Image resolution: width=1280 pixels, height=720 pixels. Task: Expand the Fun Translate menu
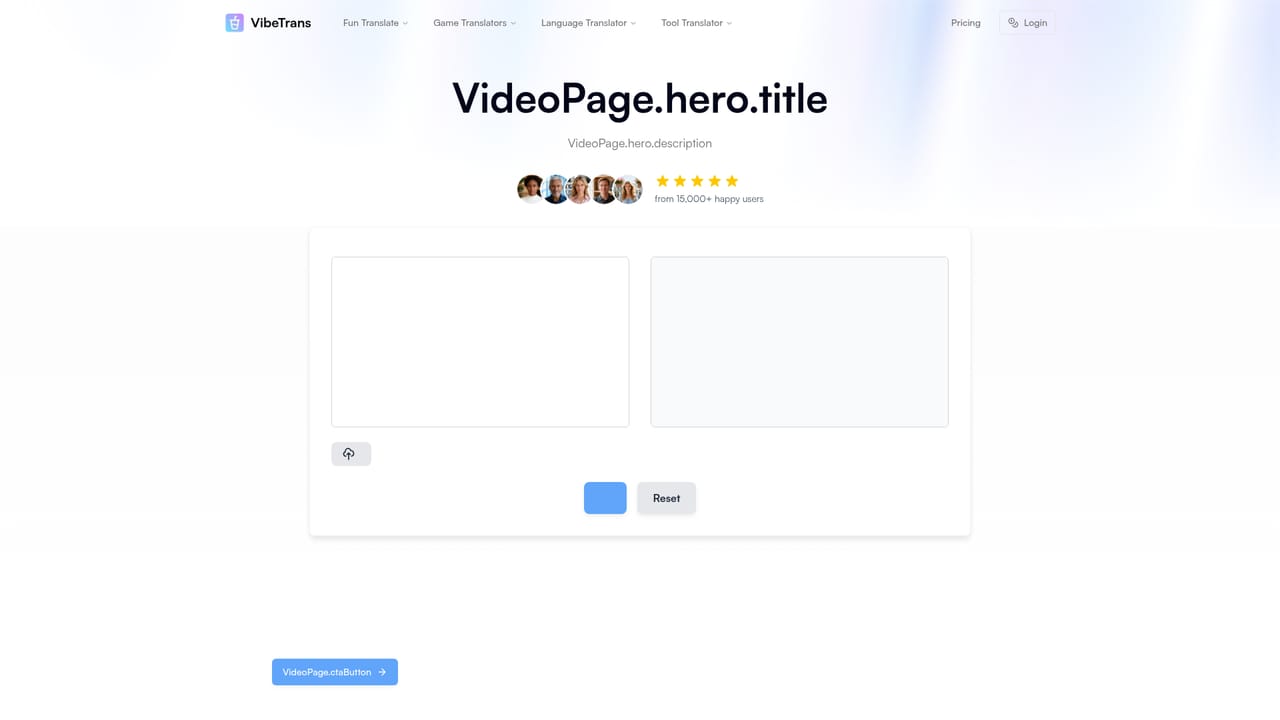tap(375, 23)
